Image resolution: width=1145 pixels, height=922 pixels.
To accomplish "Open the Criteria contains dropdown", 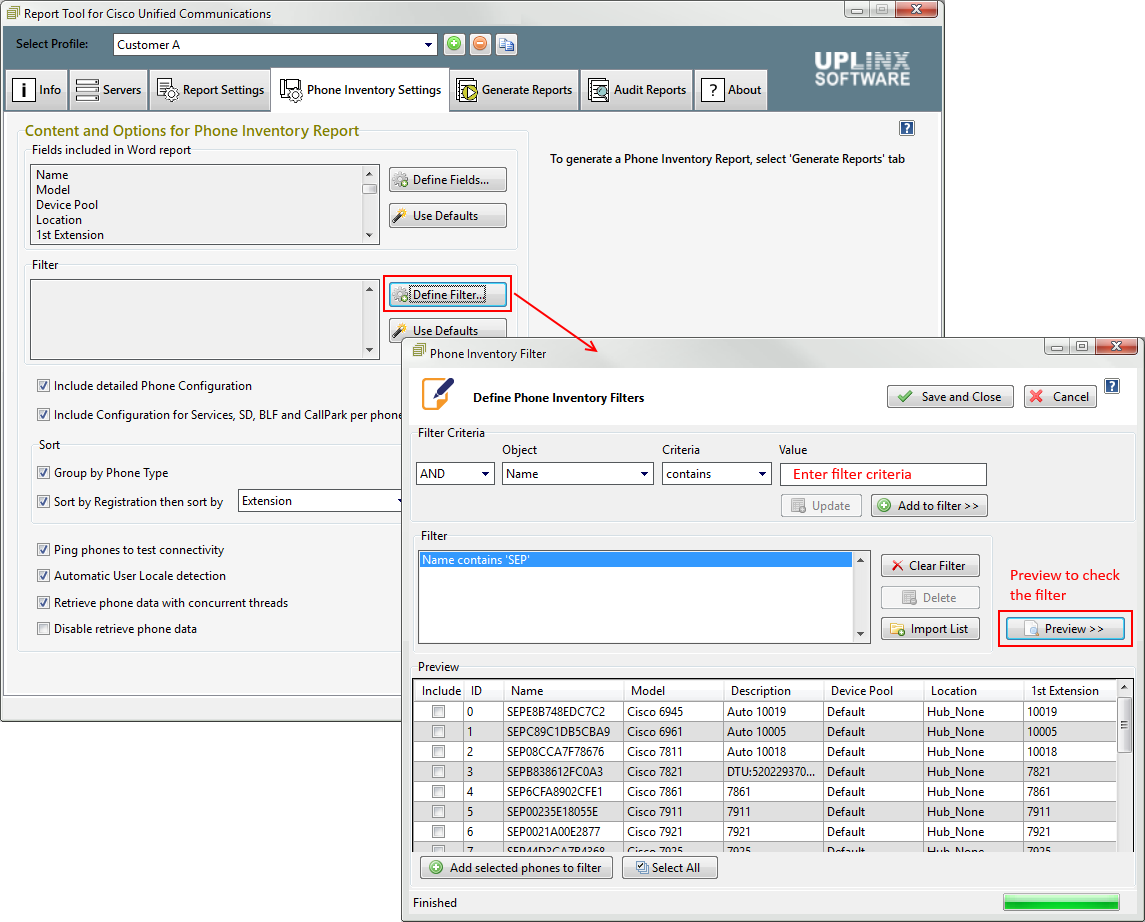I will pos(716,474).
